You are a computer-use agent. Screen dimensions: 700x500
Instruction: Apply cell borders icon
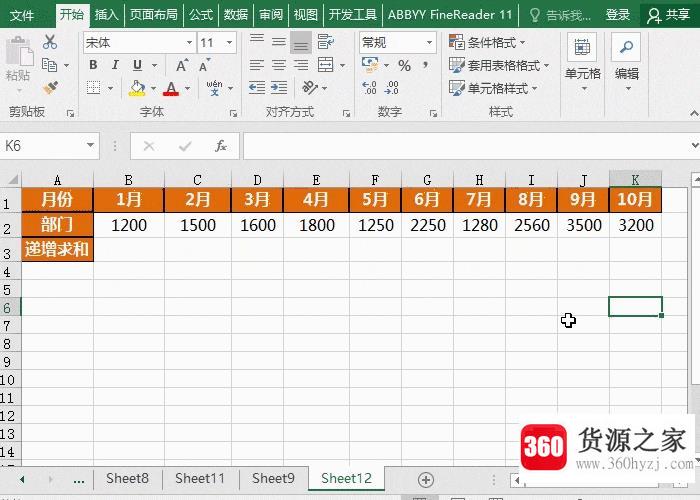[93, 88]
